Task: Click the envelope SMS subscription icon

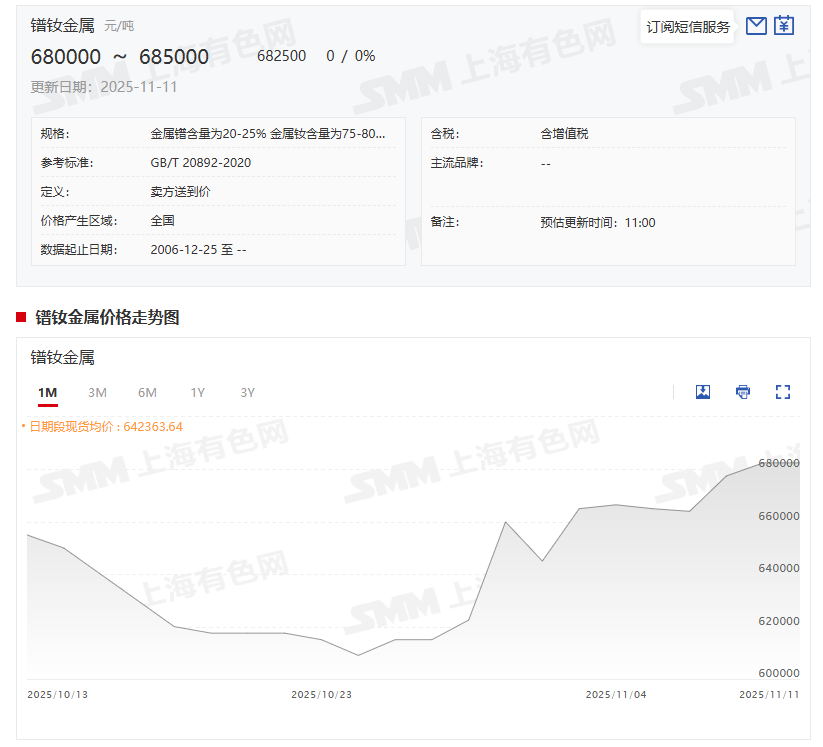Action: click(756, 26)
